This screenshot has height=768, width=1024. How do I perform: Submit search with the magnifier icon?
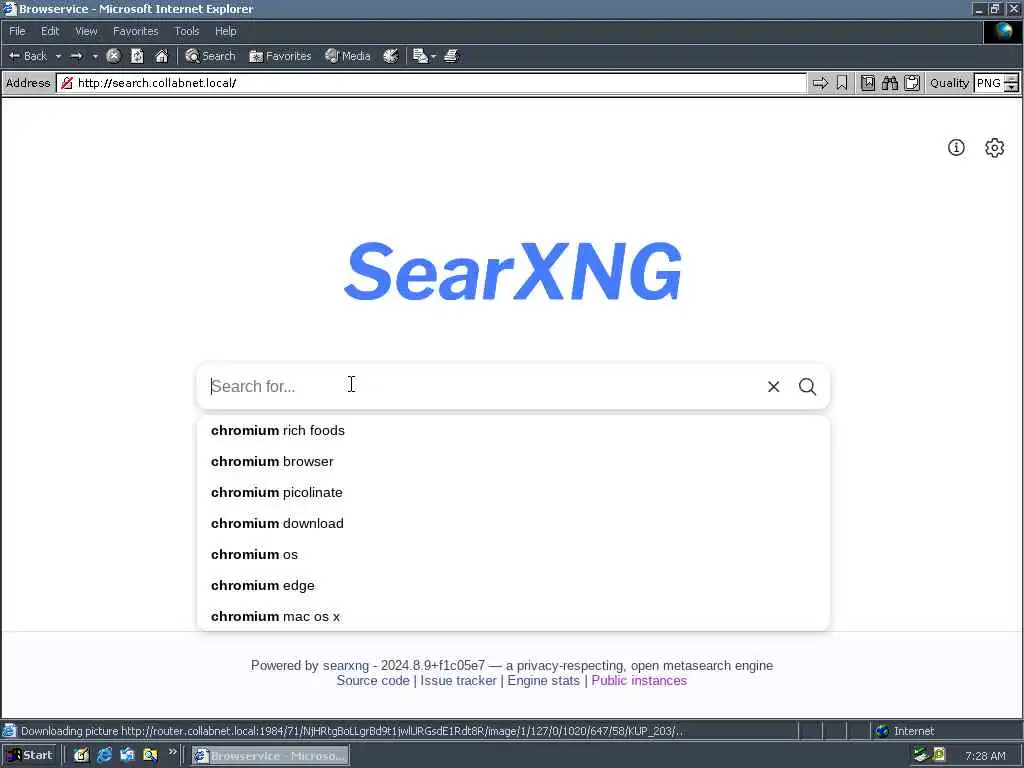coord(807,387)
